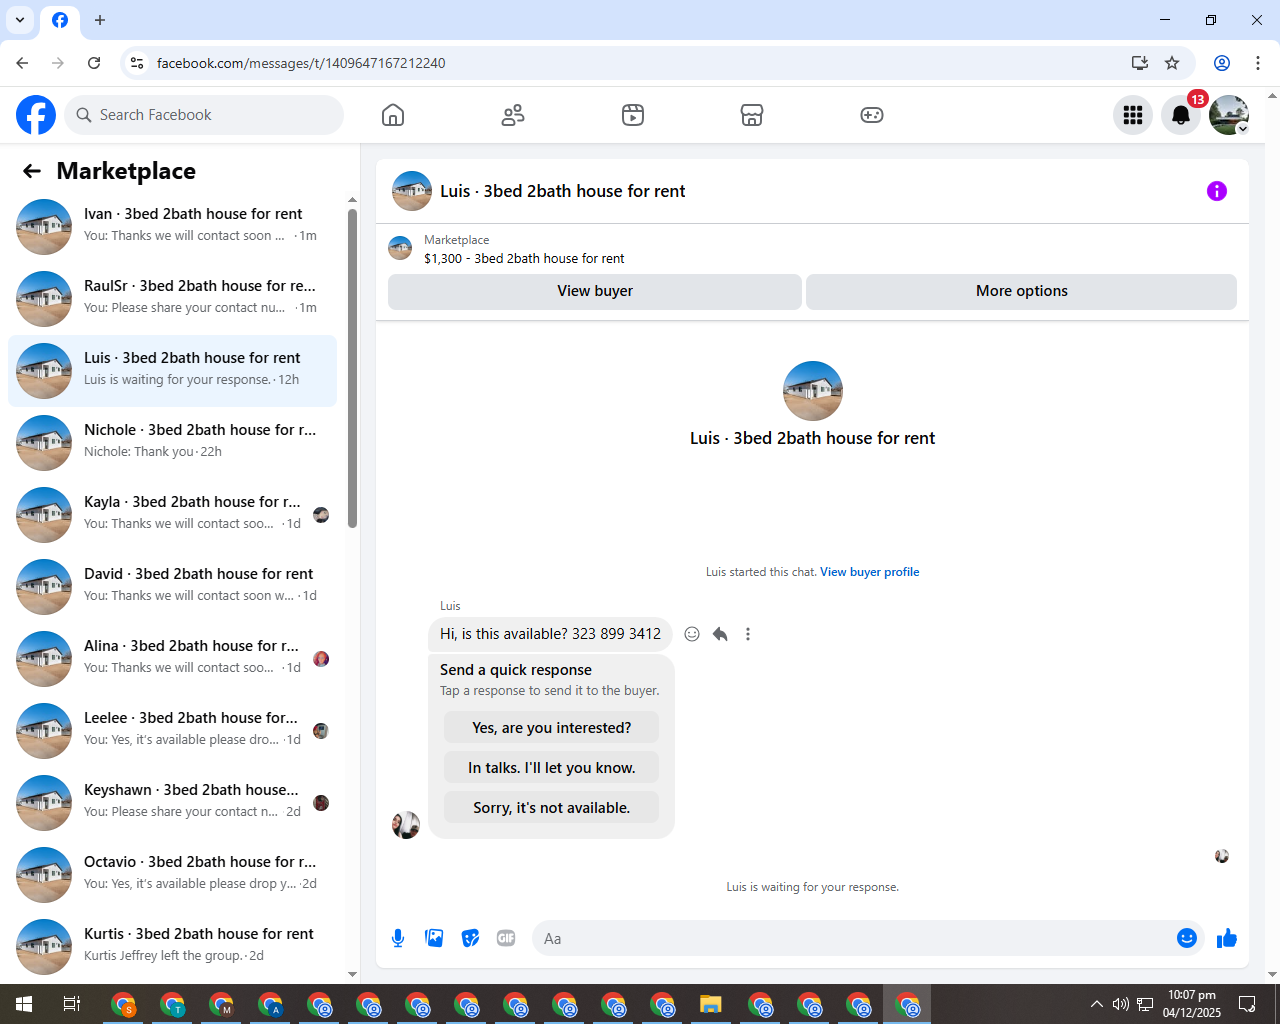This screenshot has width=1280, height=1024.
Task: Open Octavio's conversation
Action: [172, 874]
